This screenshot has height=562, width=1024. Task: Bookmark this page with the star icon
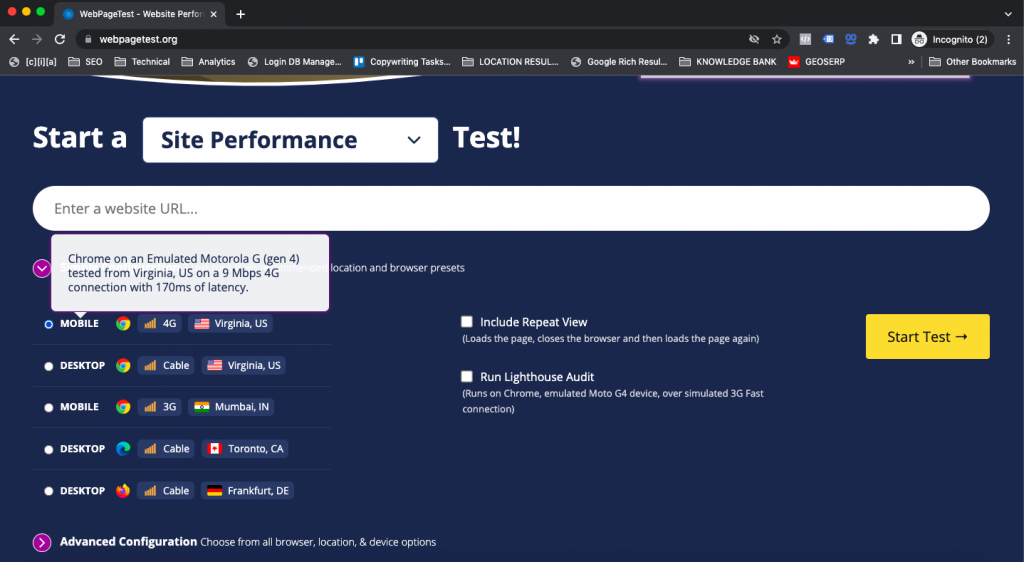777,39
